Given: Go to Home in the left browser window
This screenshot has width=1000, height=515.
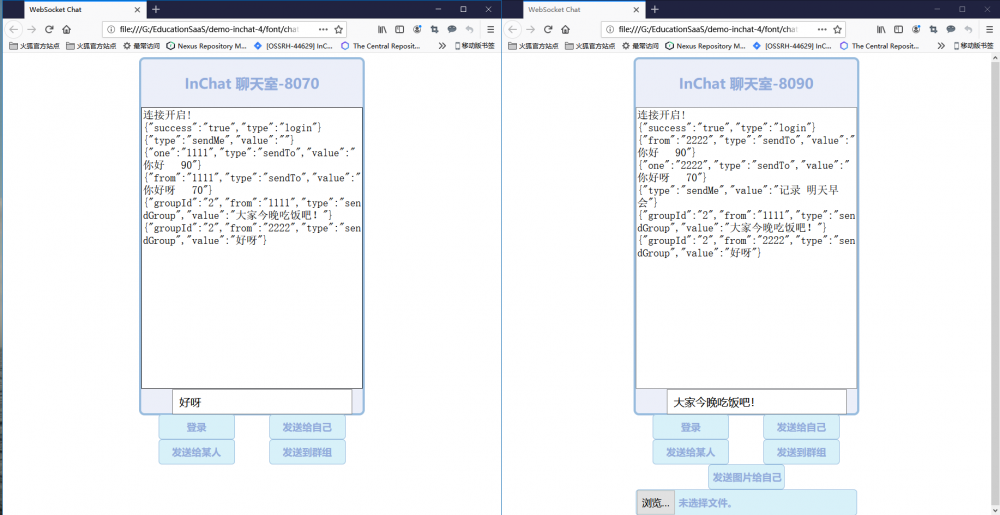Looking at the screenshot, I should coord(66,29).
